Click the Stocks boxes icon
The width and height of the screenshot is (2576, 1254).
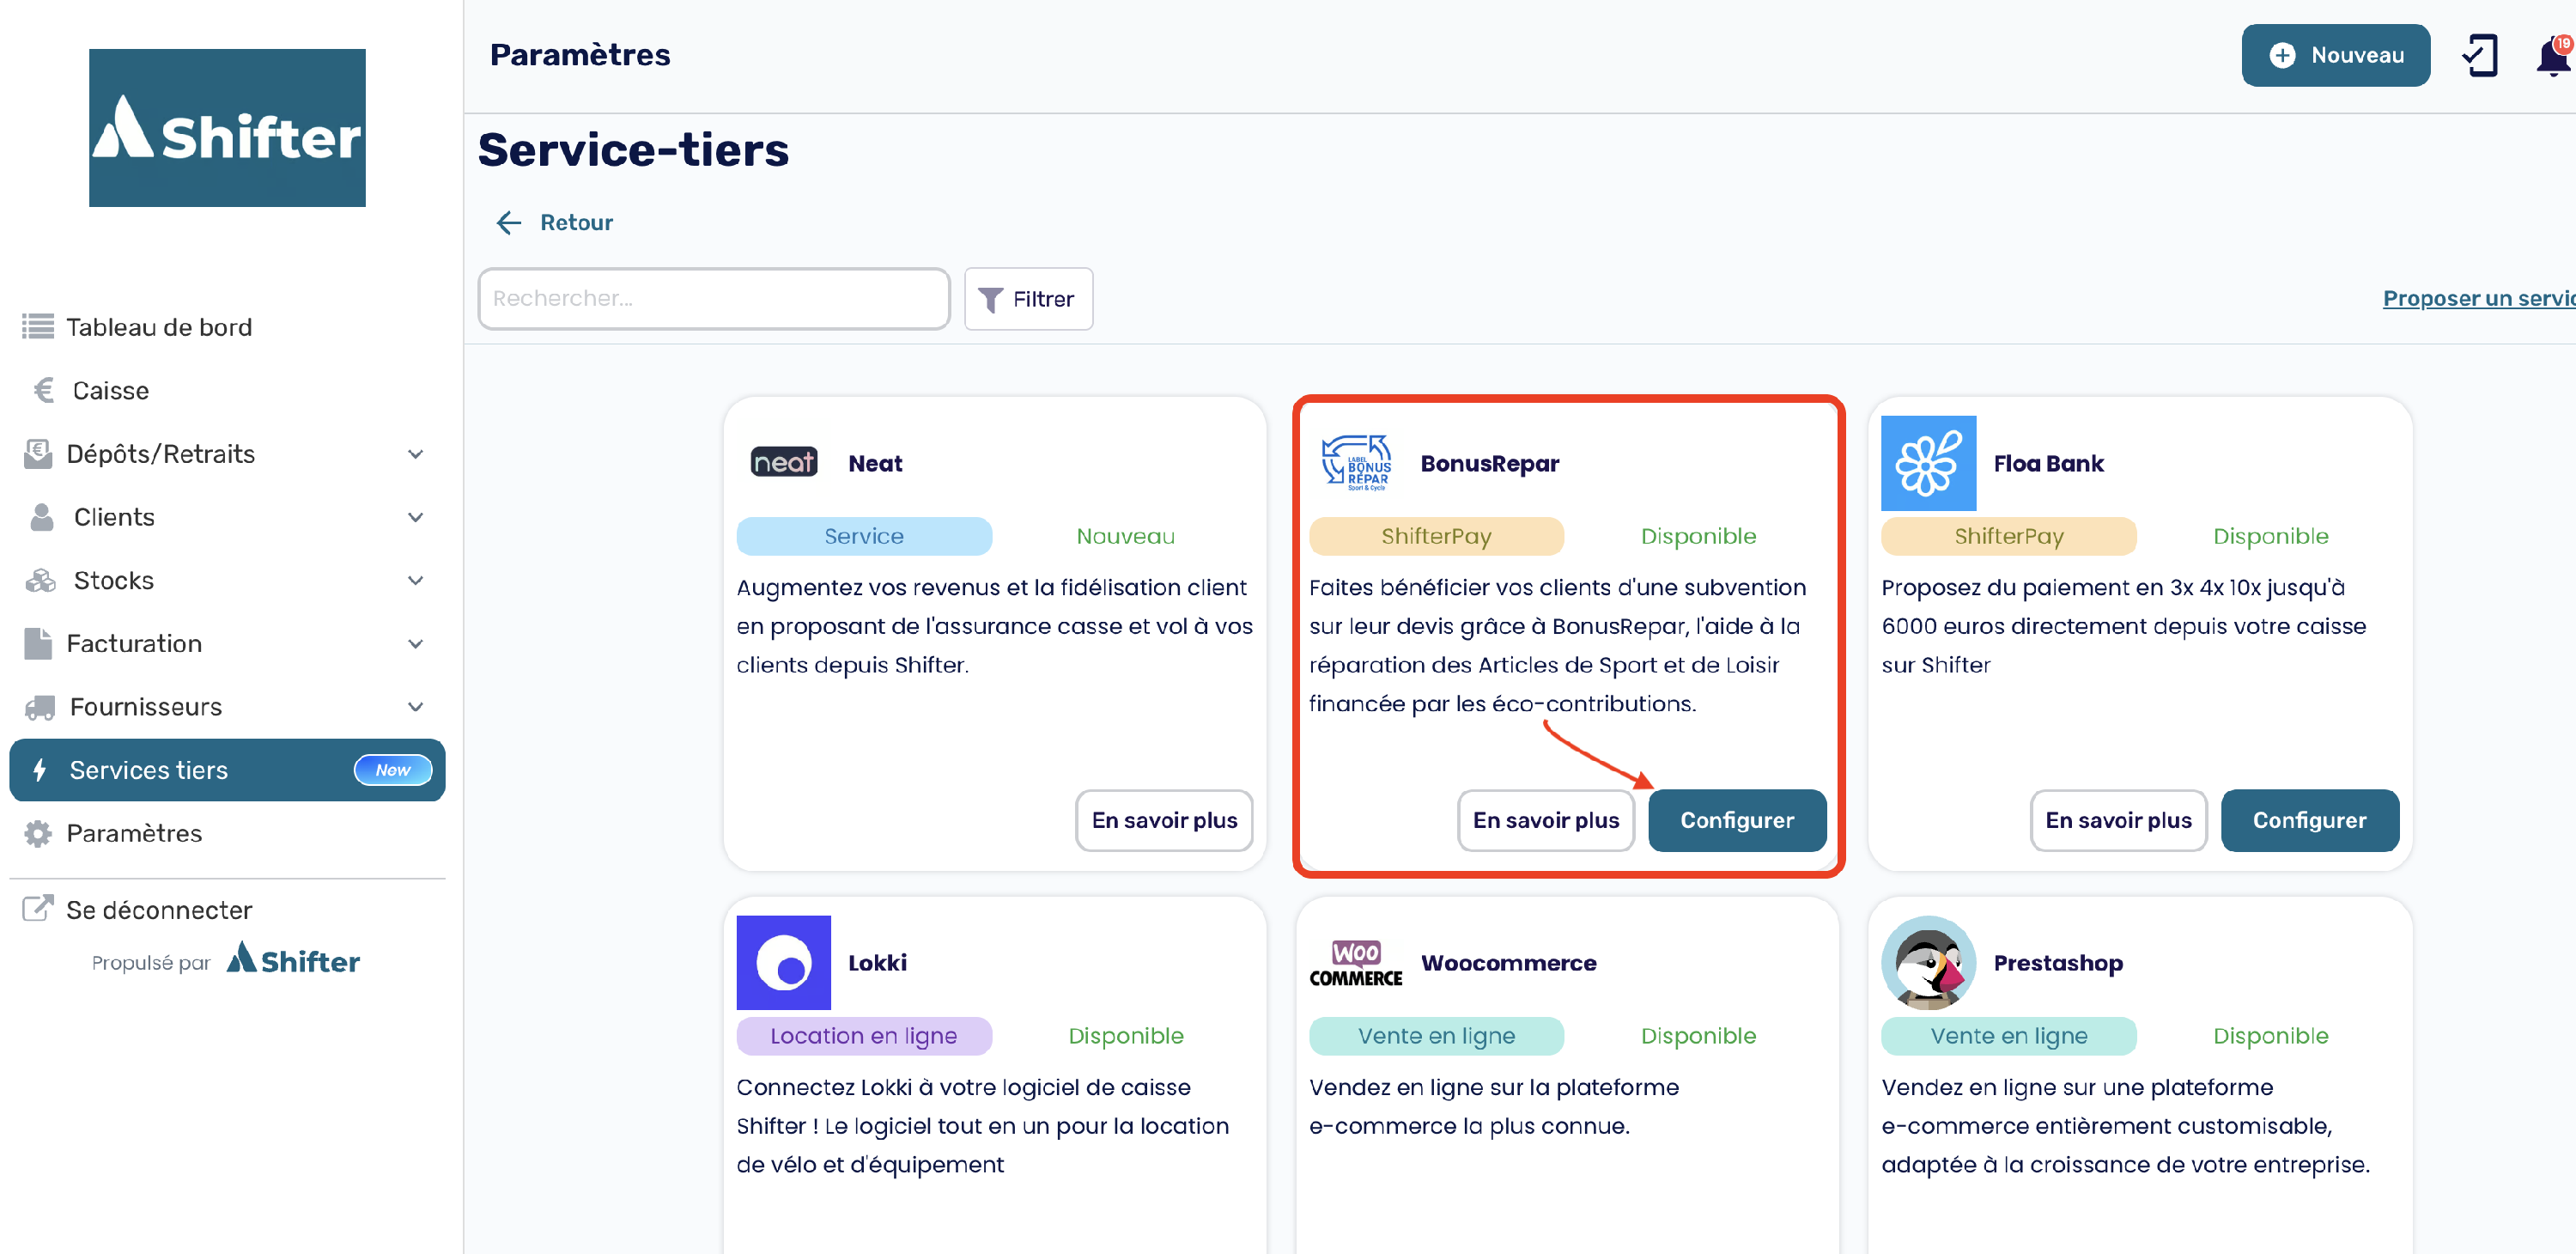coord(41,580)
